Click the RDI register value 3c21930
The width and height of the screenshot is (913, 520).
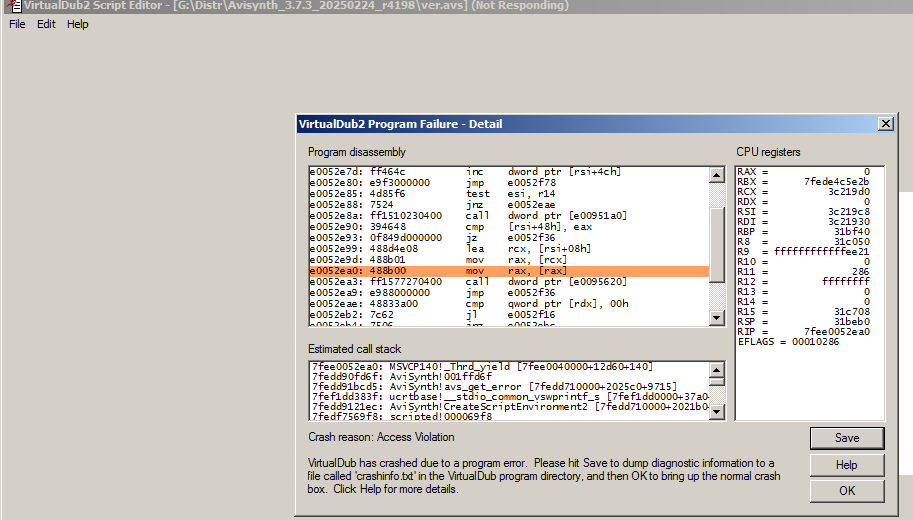849,221
